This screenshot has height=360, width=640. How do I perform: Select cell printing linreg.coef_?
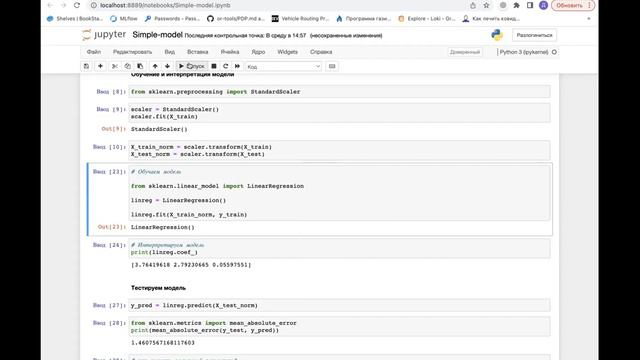coord(339,249)
